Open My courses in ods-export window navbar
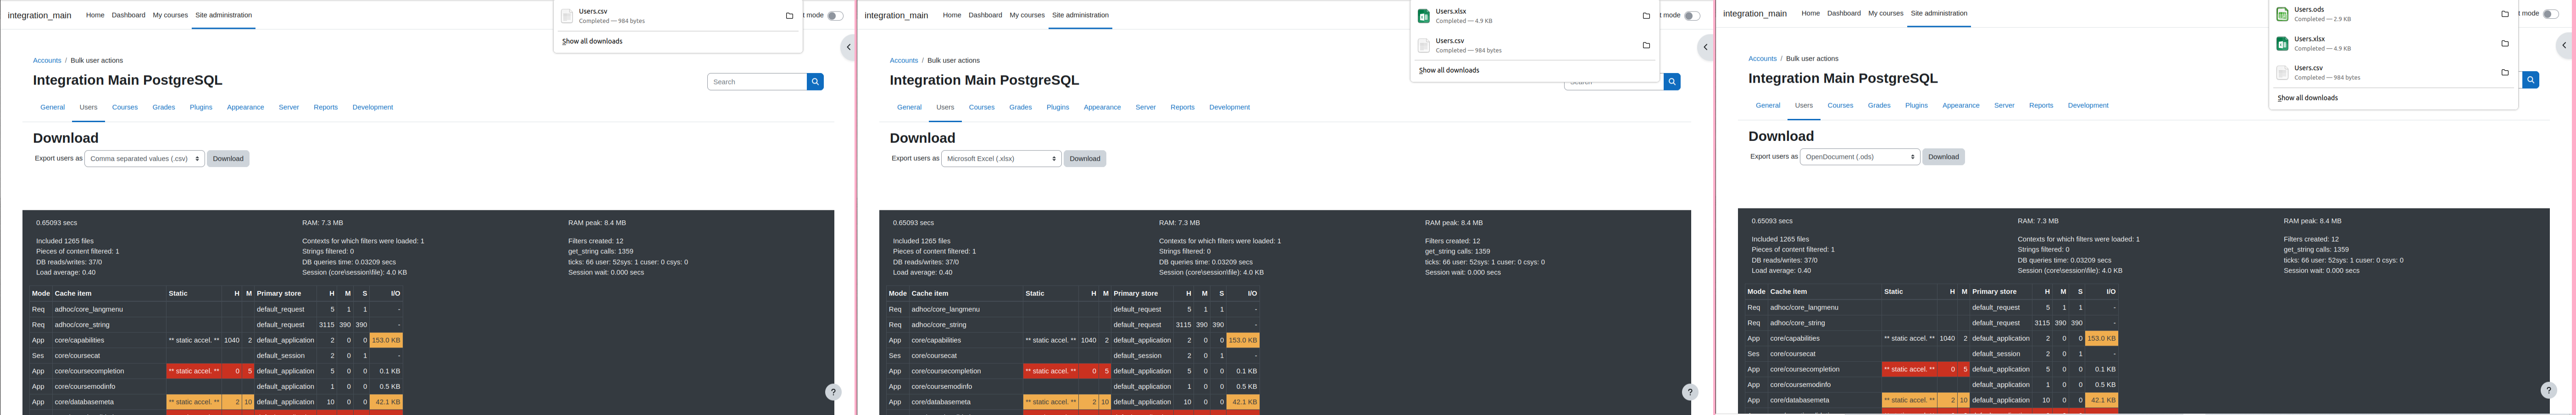Image resolution: width=2576 pixels, height=415 pixels. point(1886,13)
